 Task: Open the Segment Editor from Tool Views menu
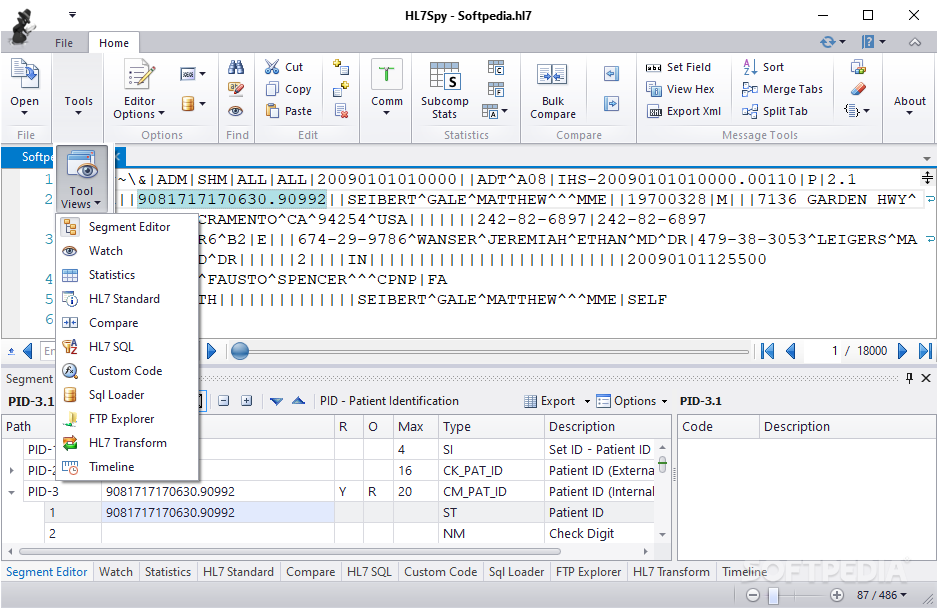pyautogui.click(x=127, y=227)
